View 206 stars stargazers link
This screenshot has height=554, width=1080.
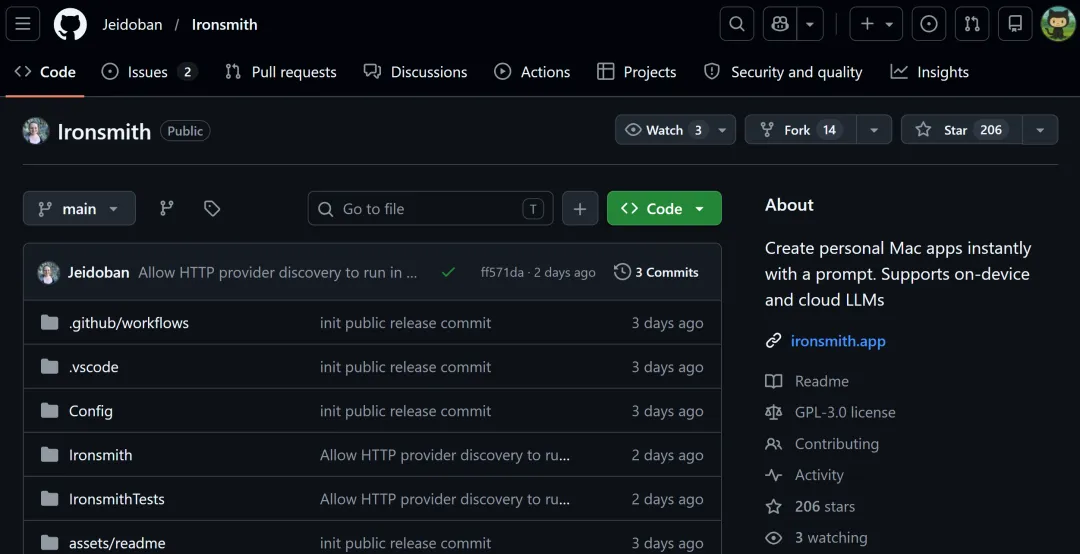(824, 506)
